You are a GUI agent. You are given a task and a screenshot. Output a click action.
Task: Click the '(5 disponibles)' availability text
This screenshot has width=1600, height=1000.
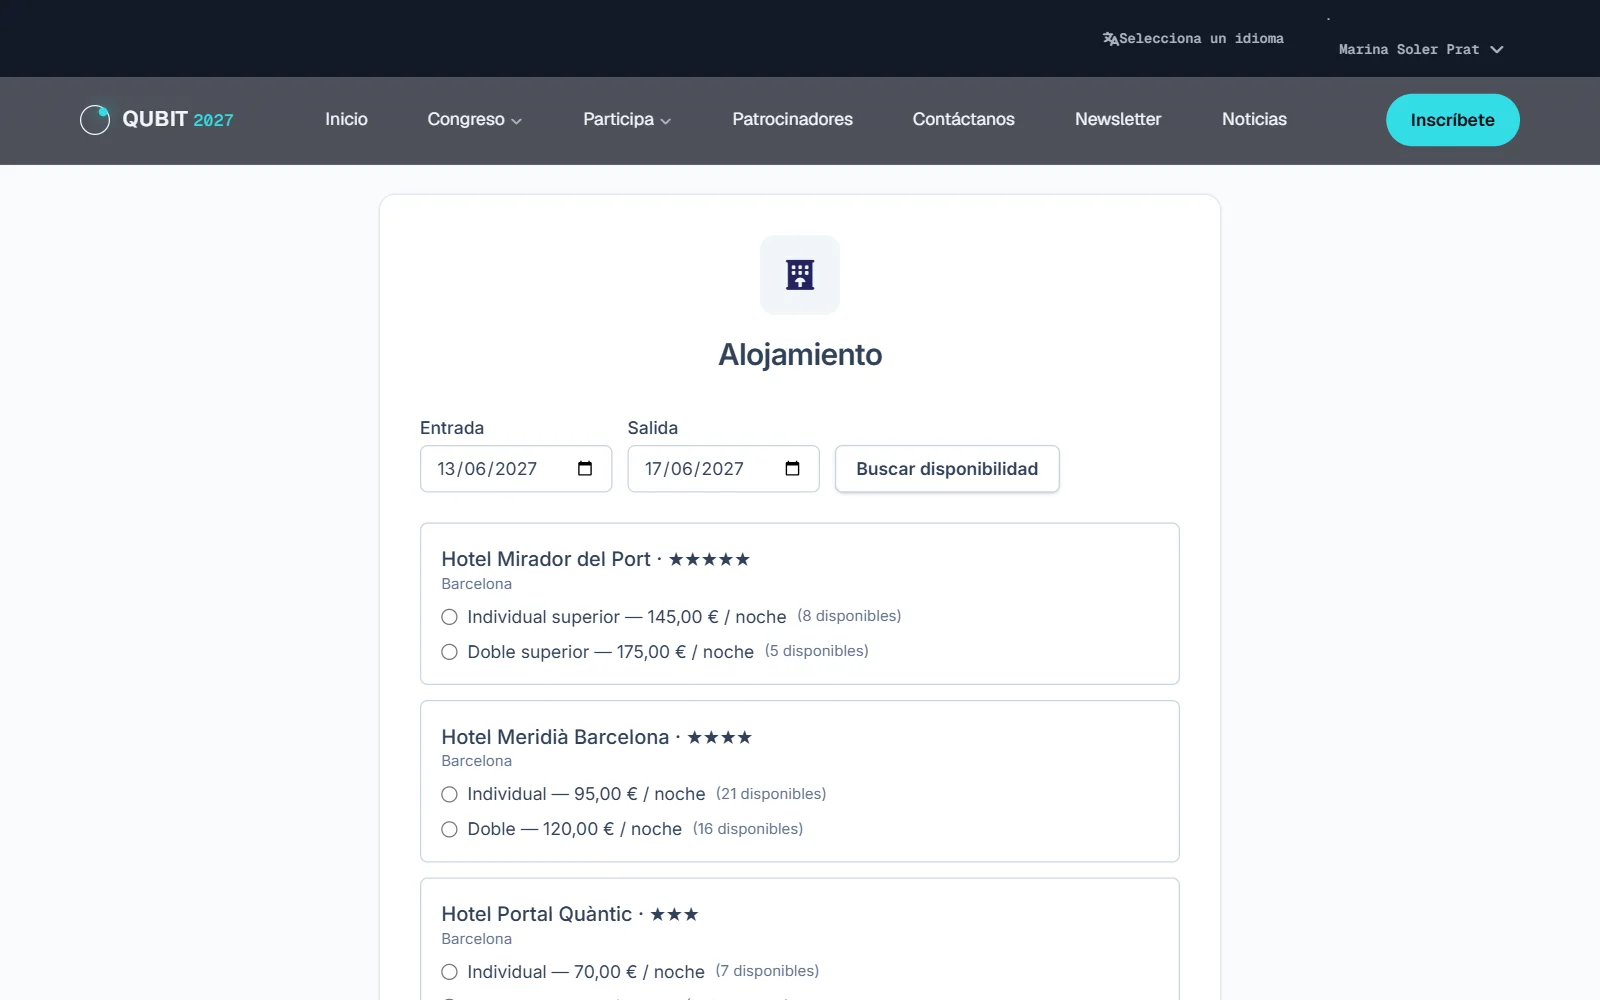[x=817, y=651]
